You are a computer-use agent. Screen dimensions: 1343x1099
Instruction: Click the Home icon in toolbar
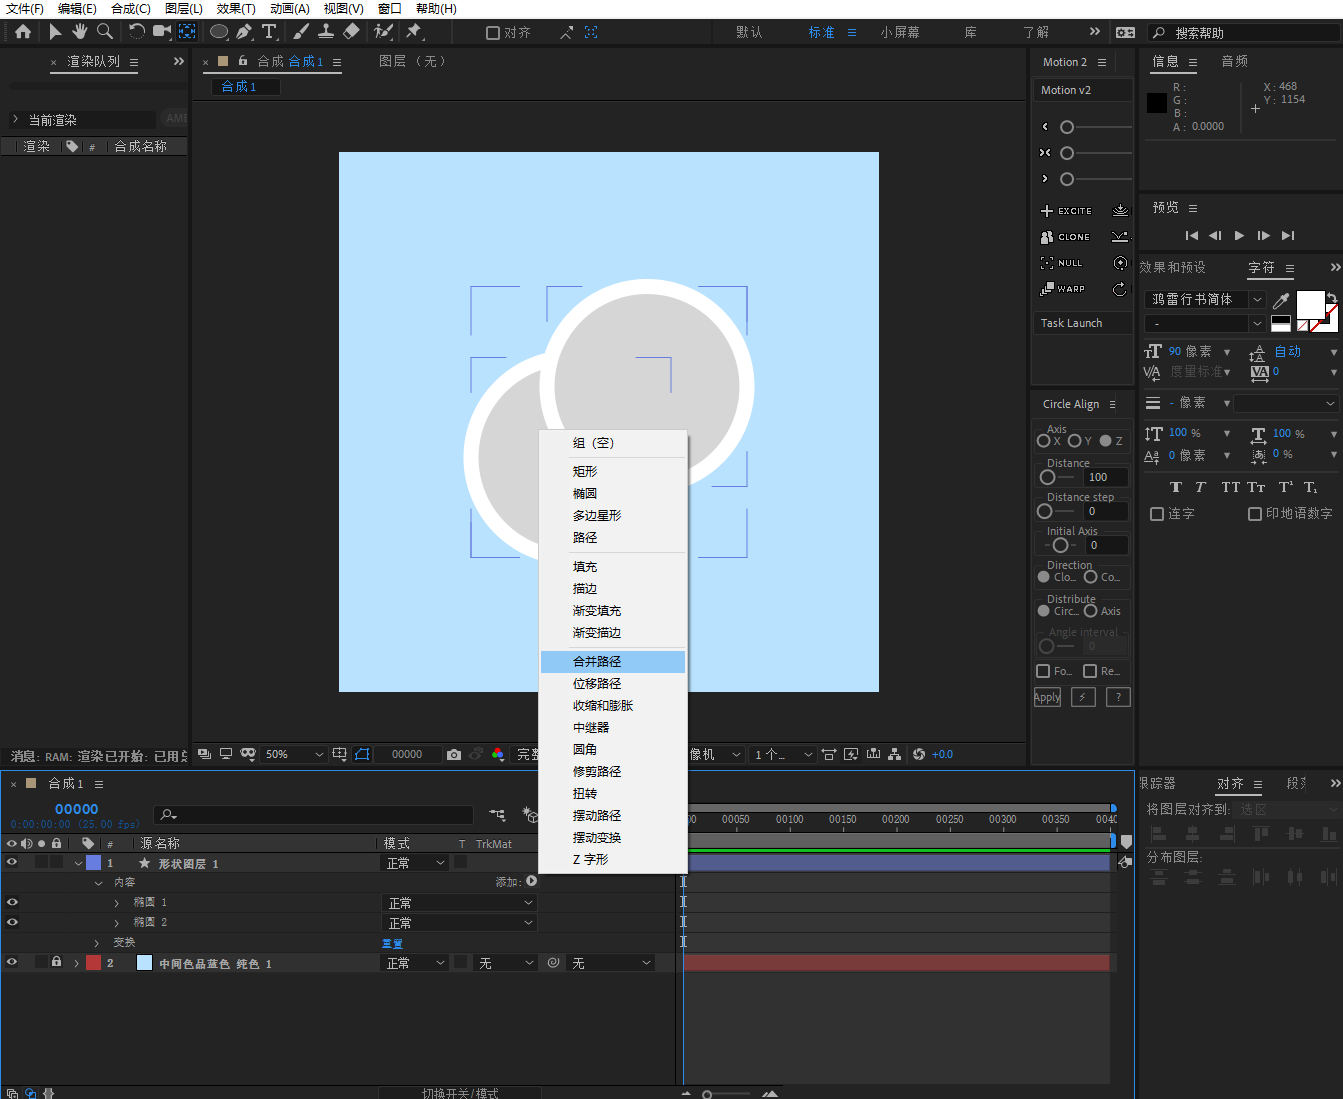[x=23, y=32]
